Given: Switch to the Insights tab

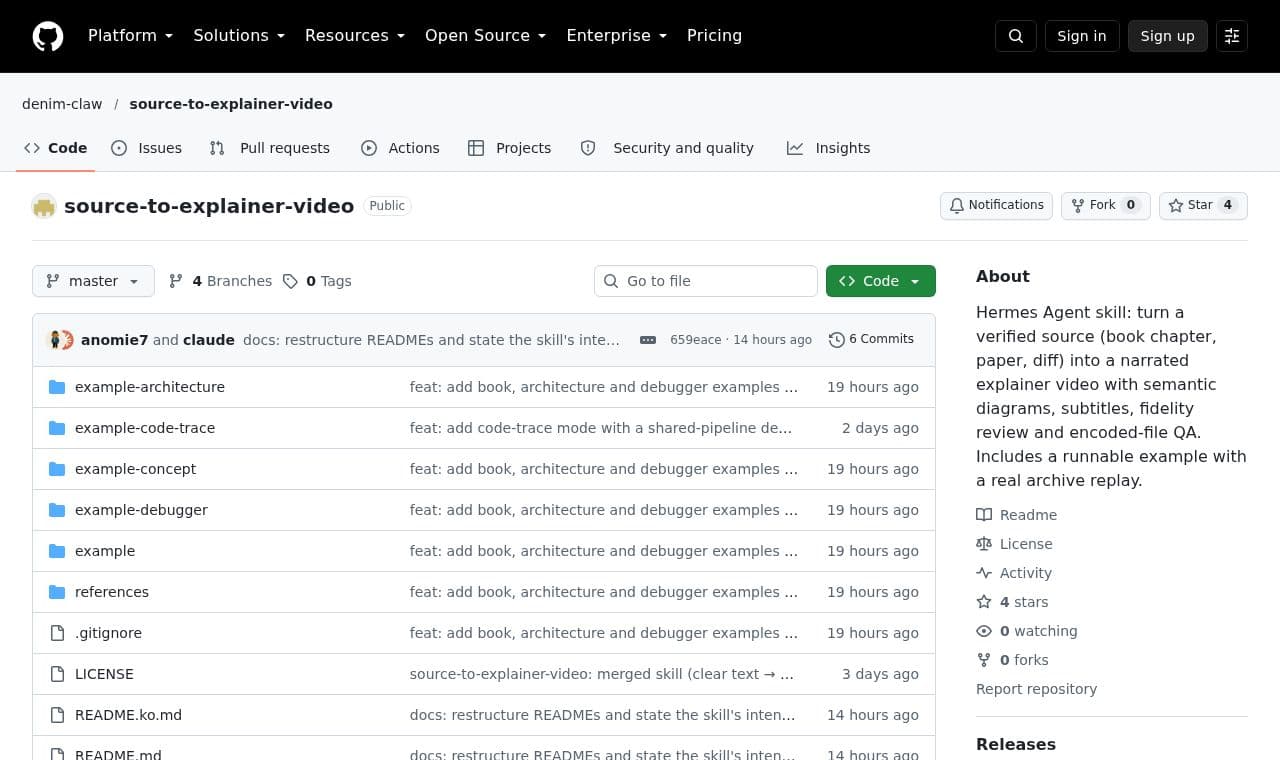Looking at the screenshot, I should coord(829,148).
